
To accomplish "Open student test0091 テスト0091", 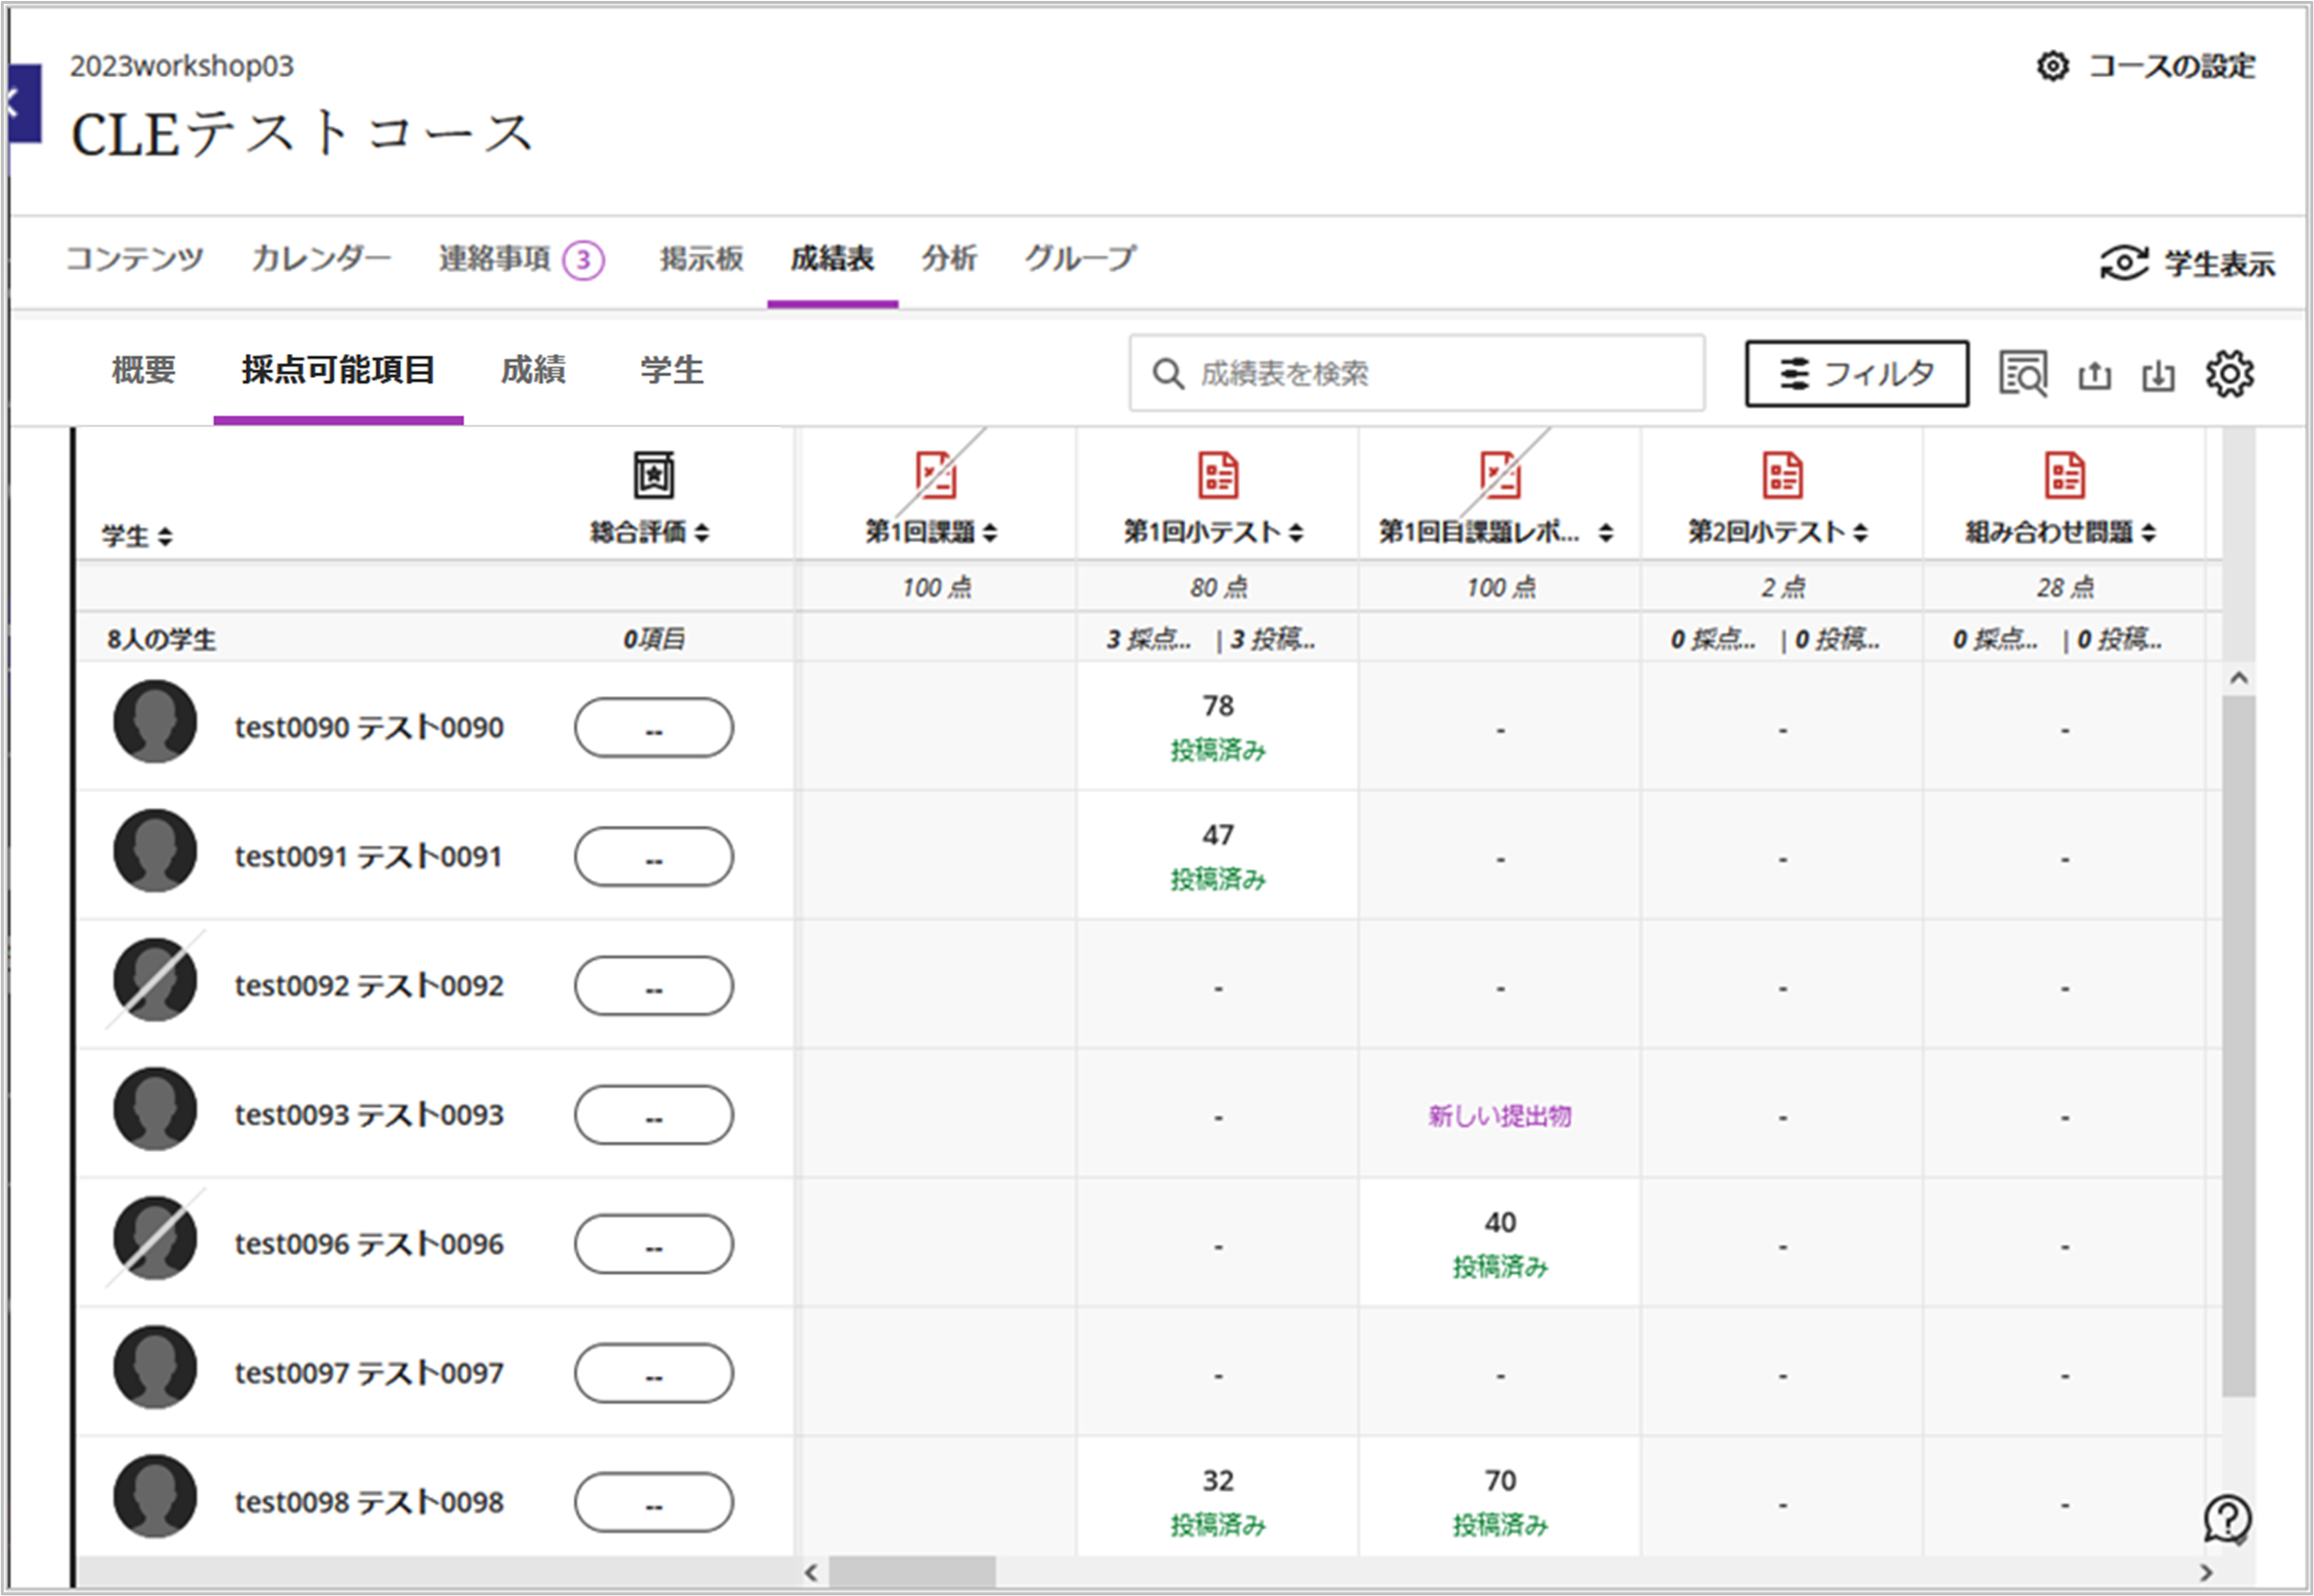I will (368, 857).
